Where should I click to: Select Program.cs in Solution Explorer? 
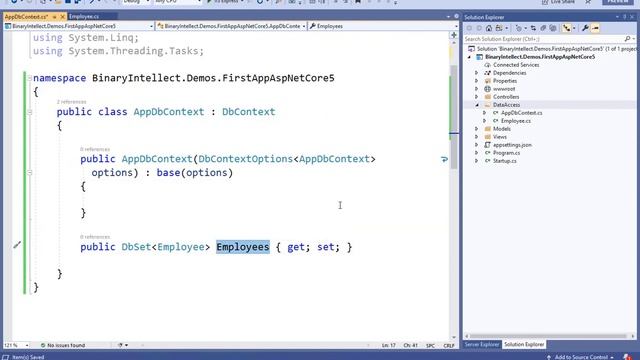(506, 153)
